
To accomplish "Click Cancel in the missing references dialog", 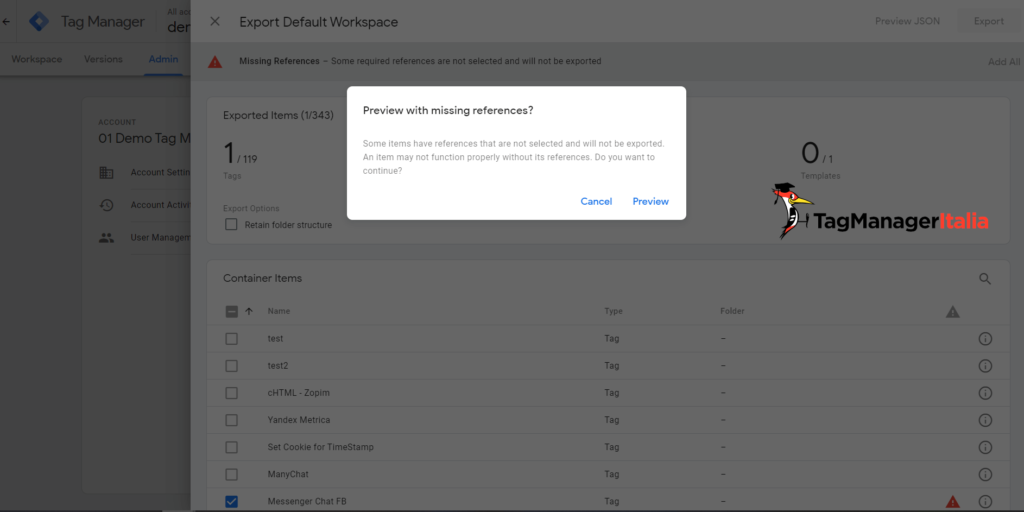I will pyautogui.click(x=596, y=201).
